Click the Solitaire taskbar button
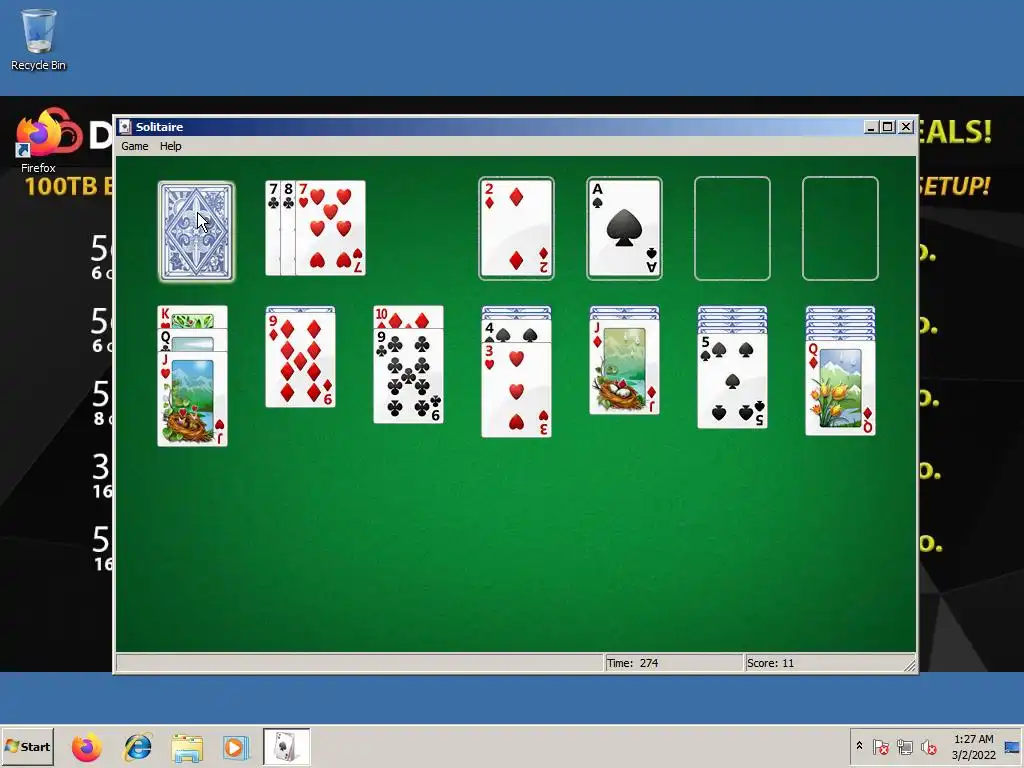Screen dimensions: 1024x768 coord(286,746)
